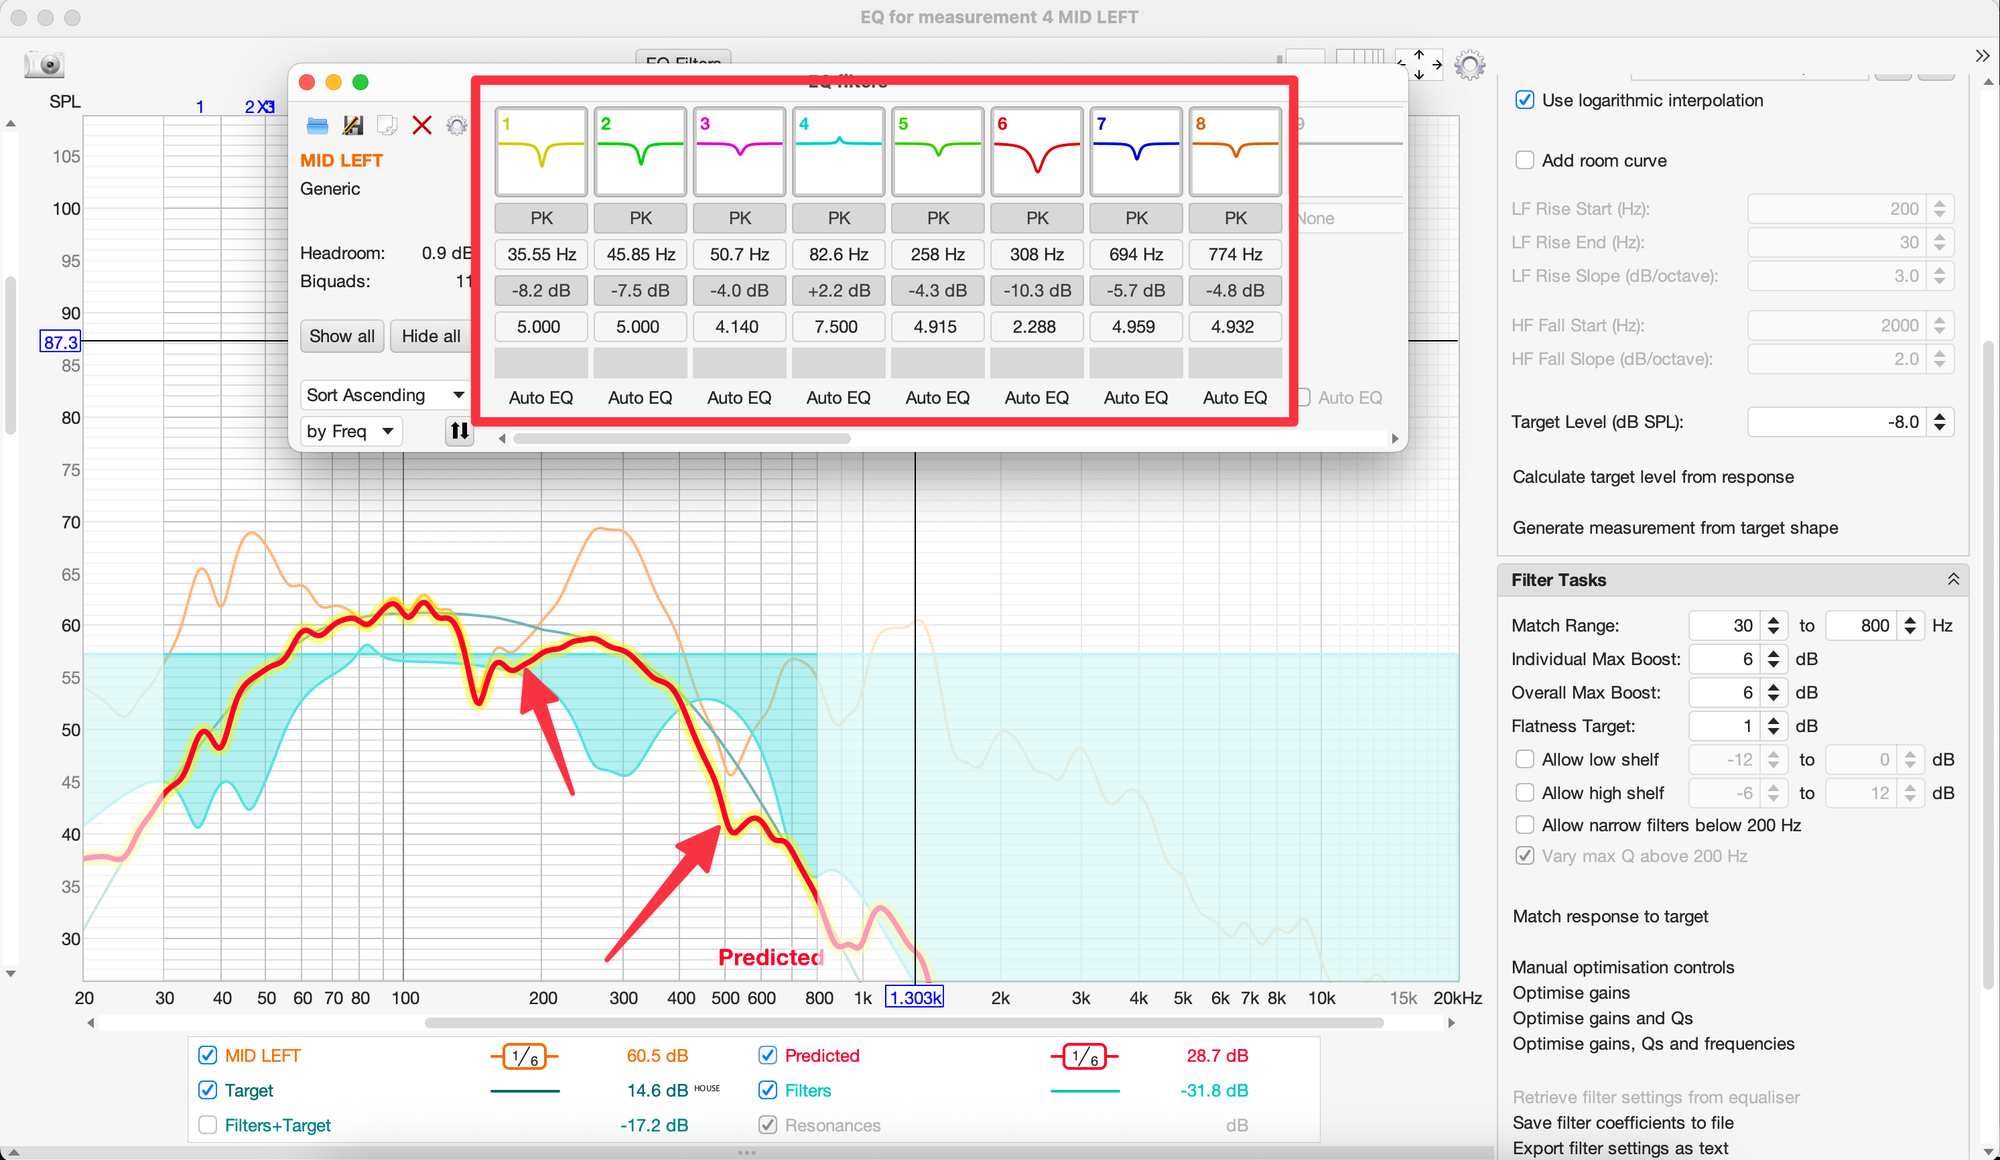Click Match response to target
Viewport: 2000px width, 1160px height.
[x=1610, y=917]
